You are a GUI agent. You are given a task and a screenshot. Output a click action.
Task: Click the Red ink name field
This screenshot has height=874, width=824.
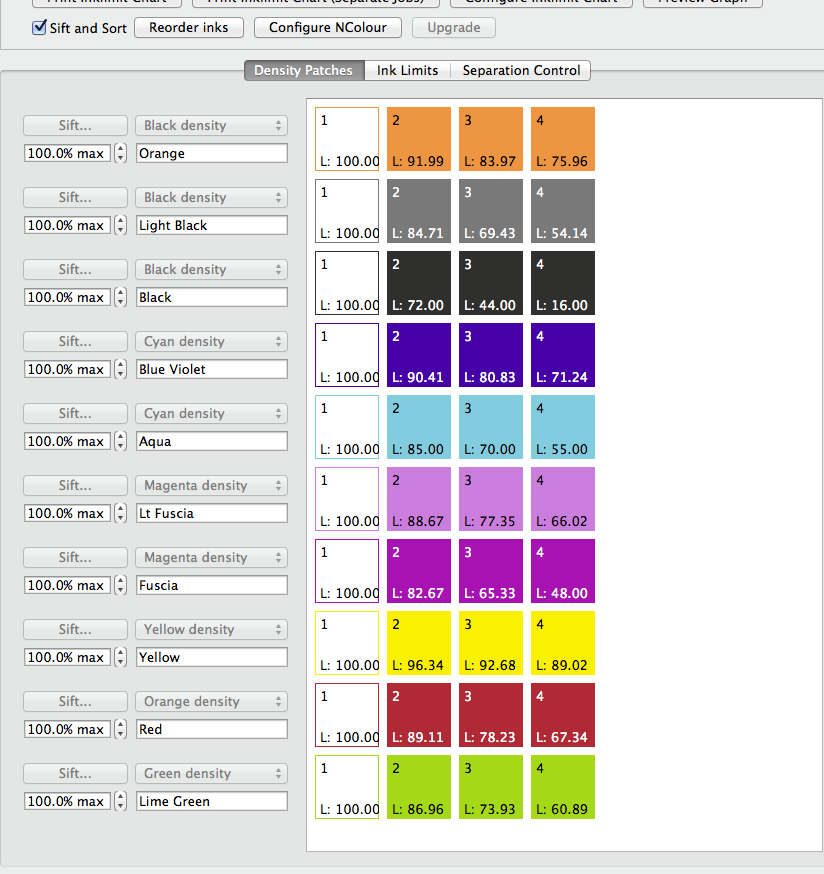point(212,729)
